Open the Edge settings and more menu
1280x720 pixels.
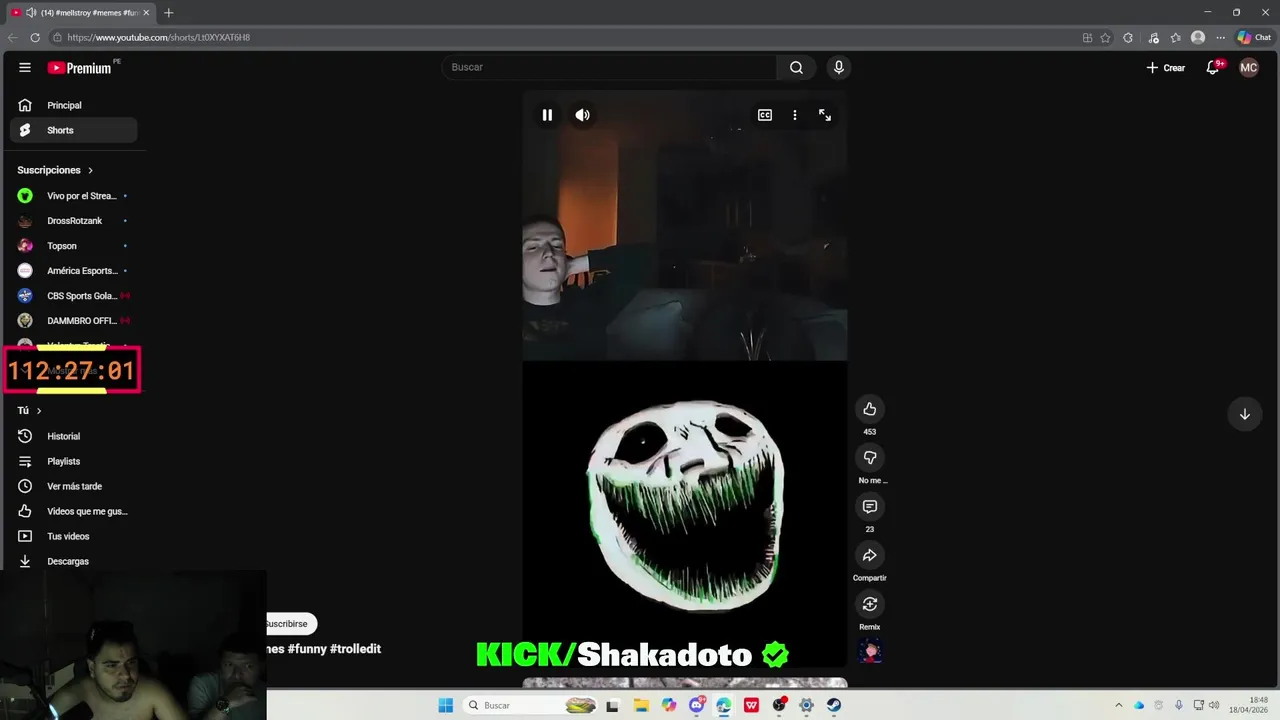[x=1220, y=38]
